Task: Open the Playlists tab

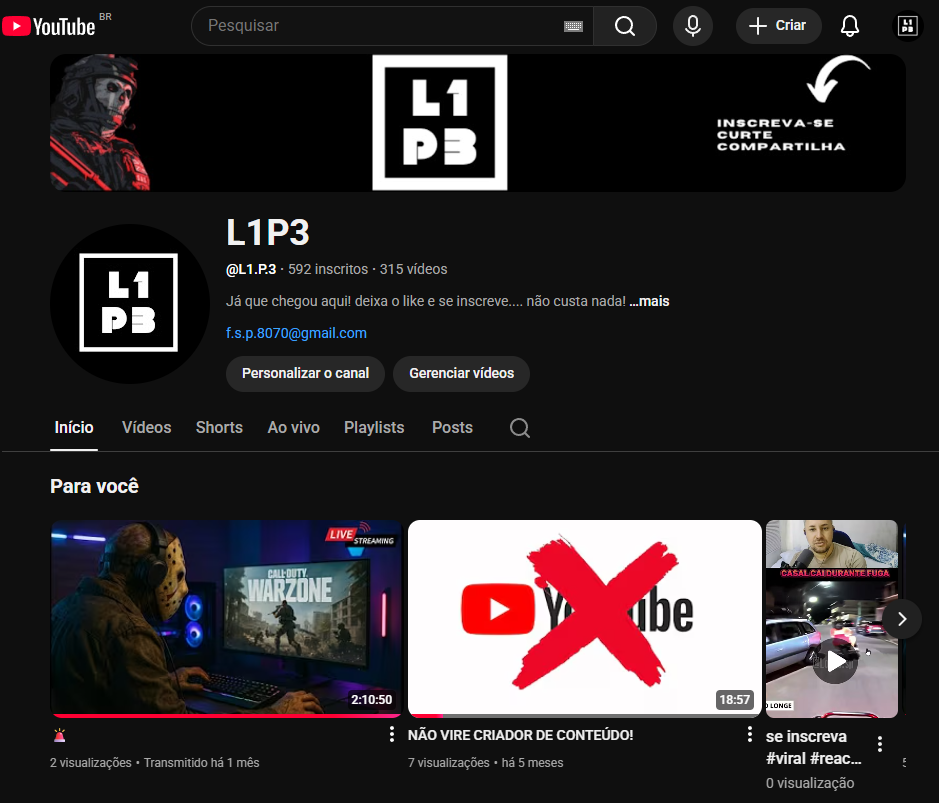Action: point(374,428)
